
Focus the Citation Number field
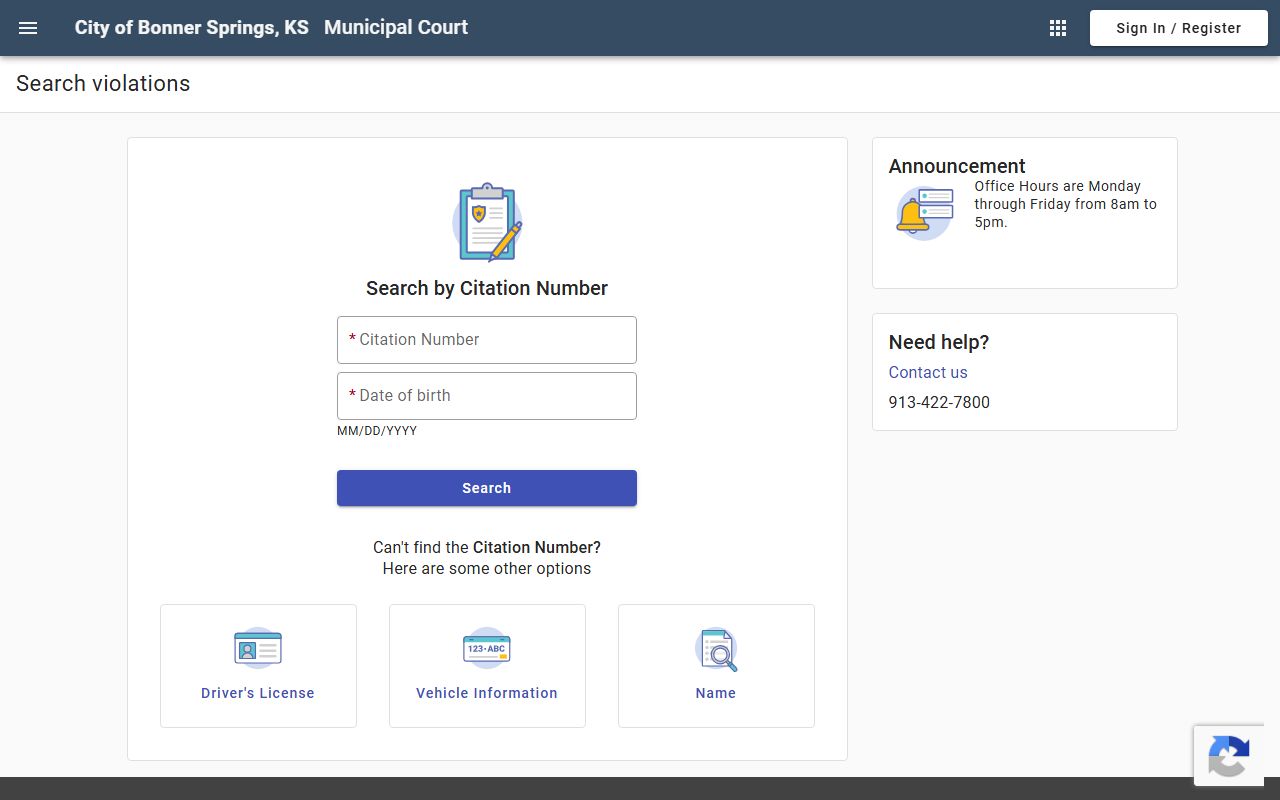(487, 340)
